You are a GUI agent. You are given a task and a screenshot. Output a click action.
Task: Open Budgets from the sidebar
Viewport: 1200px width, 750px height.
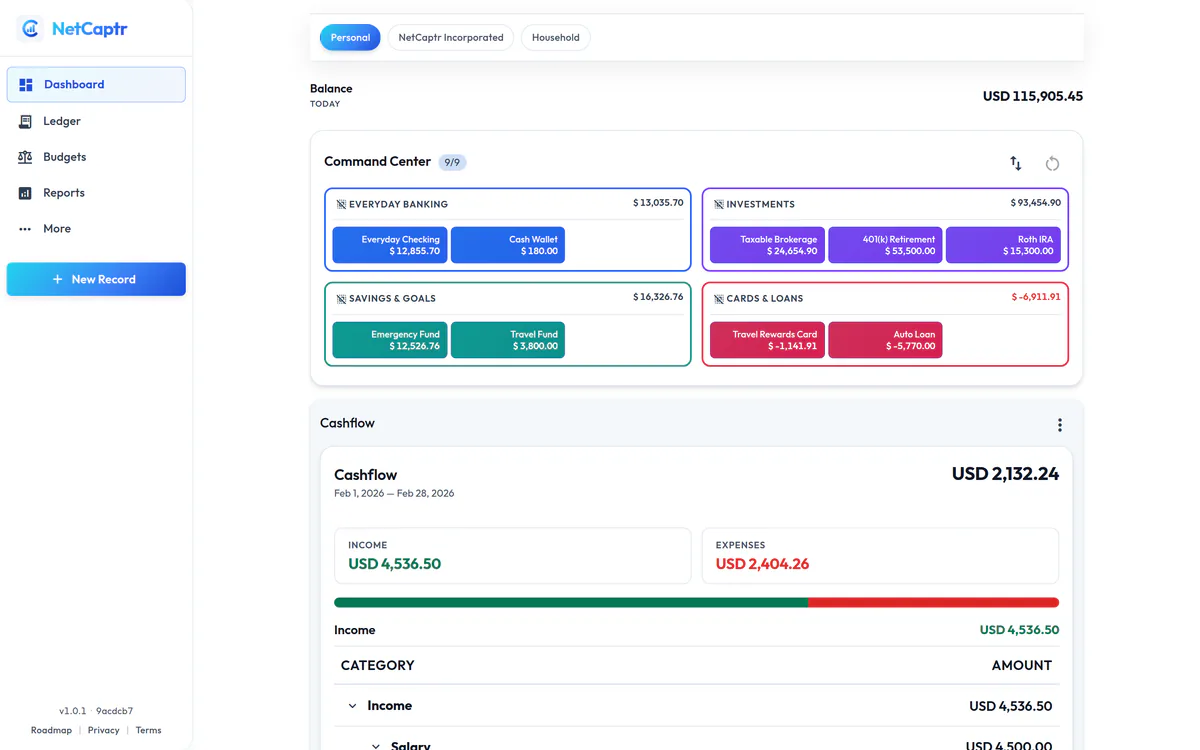point(96,157)
